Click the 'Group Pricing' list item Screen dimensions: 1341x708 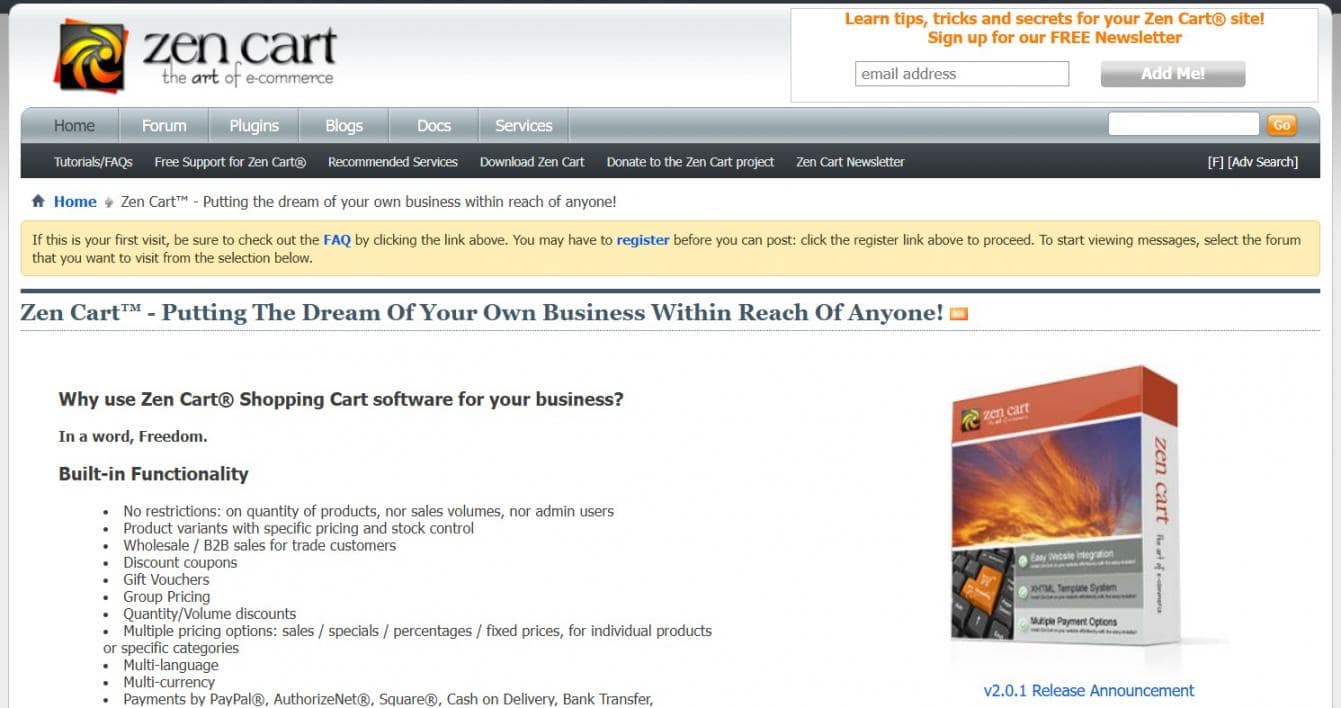[166, 597]
